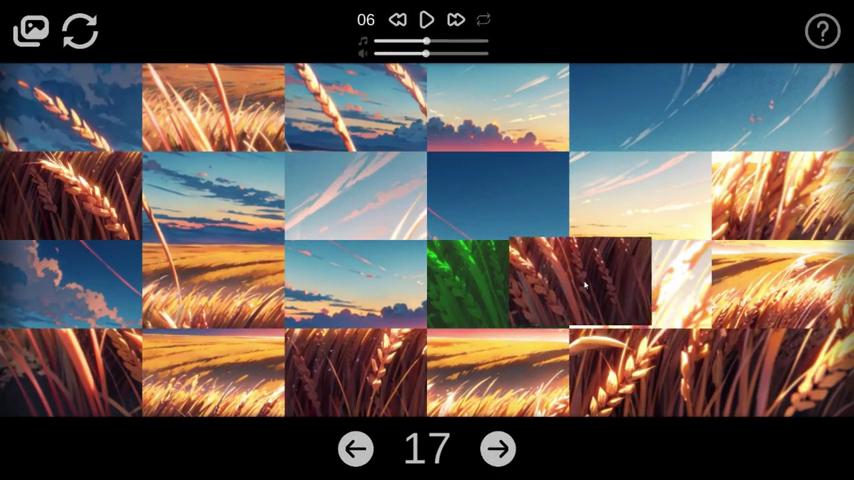Select the solid dark blue sky tile

click(498, 195)
